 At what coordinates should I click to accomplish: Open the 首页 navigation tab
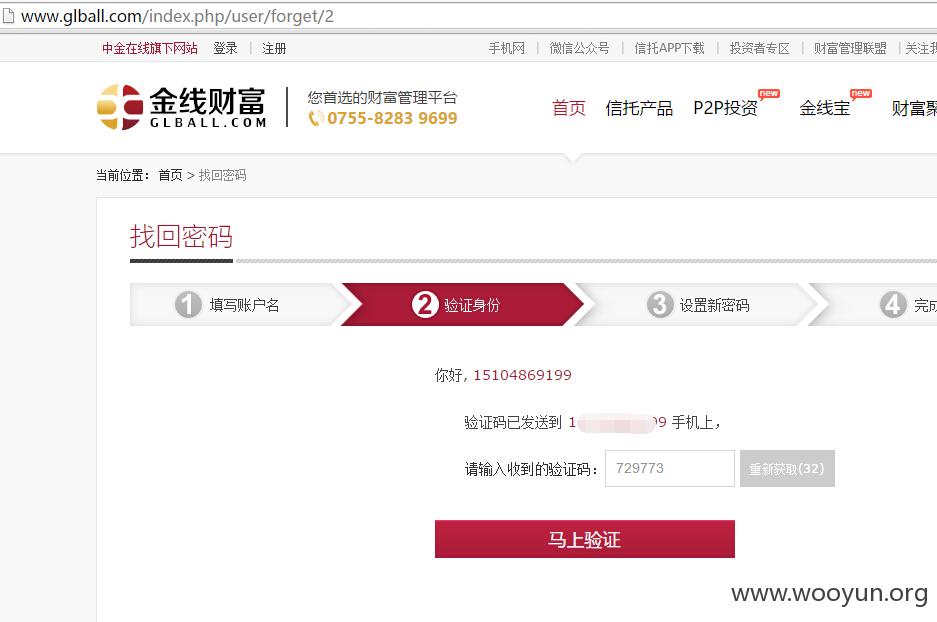click(568, 108)
